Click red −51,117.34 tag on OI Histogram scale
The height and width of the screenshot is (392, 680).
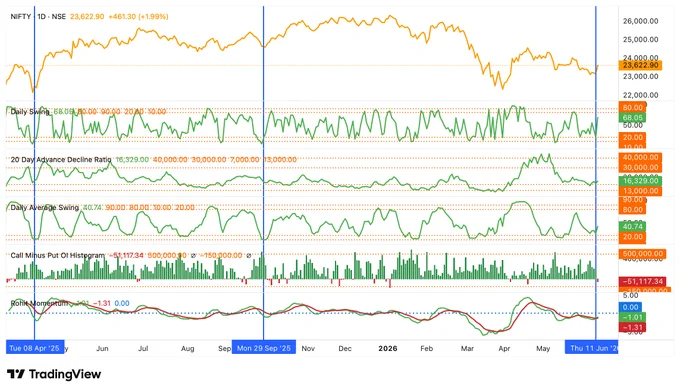(x=642, y=282)
